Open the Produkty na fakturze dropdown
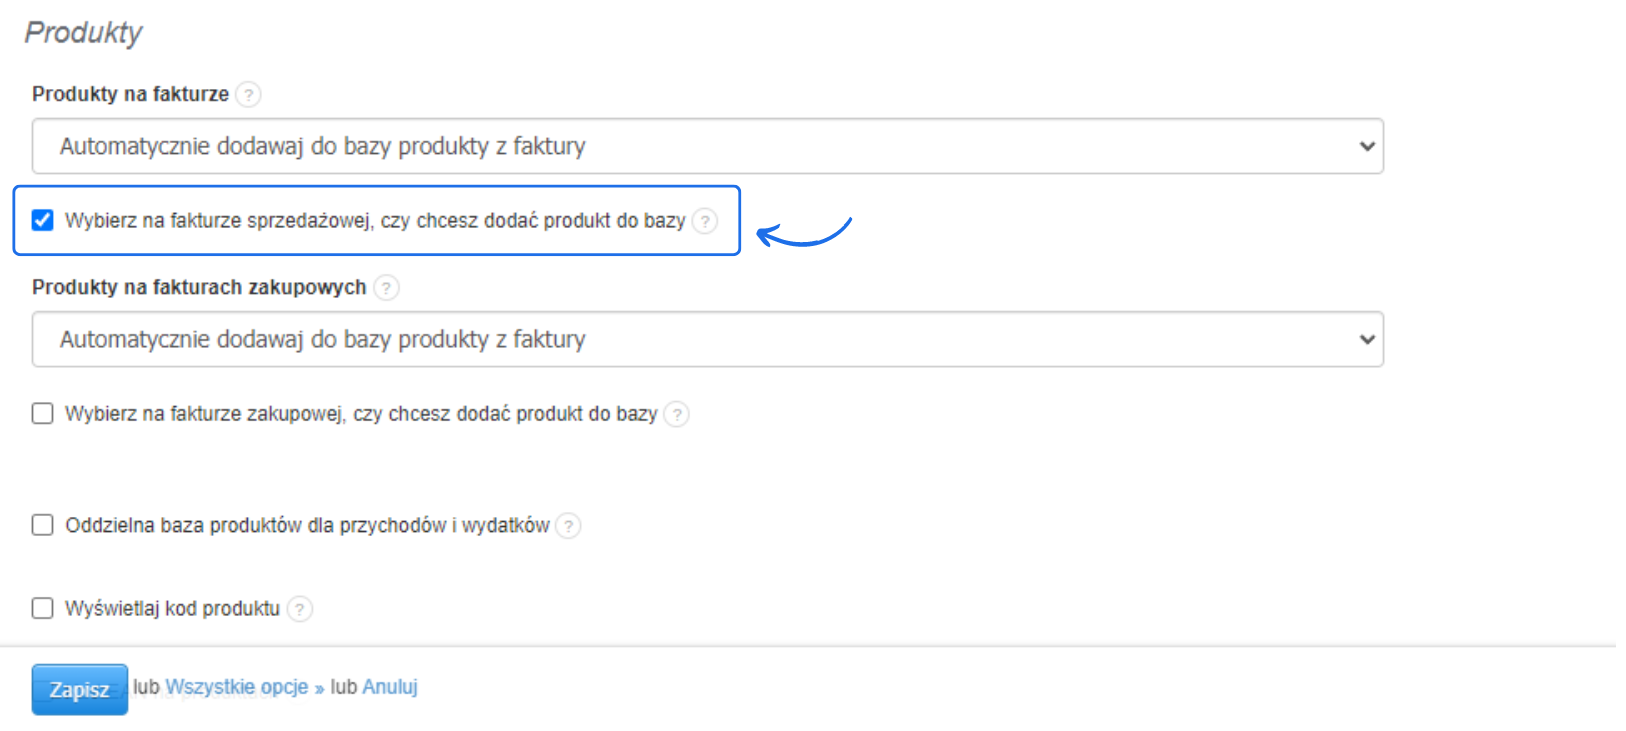Screen dimensions: 1626x731 click(x=707, y=146)
